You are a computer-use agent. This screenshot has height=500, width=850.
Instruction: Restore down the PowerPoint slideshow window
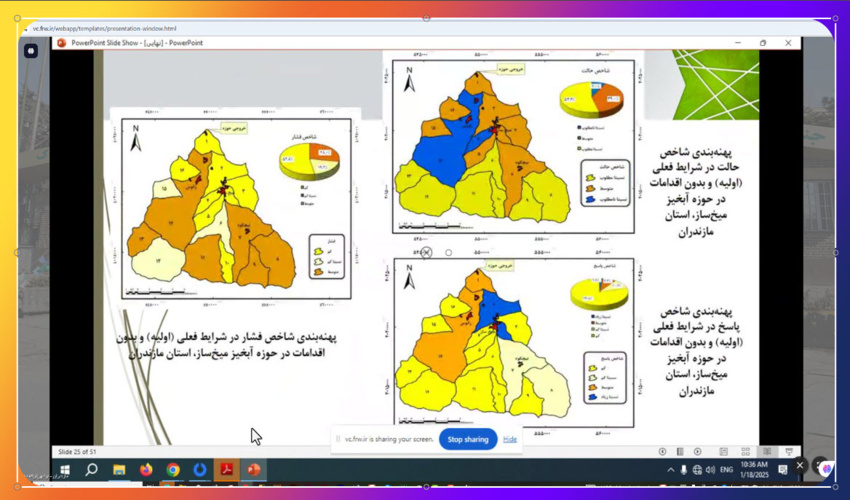(x=763, y=43)
